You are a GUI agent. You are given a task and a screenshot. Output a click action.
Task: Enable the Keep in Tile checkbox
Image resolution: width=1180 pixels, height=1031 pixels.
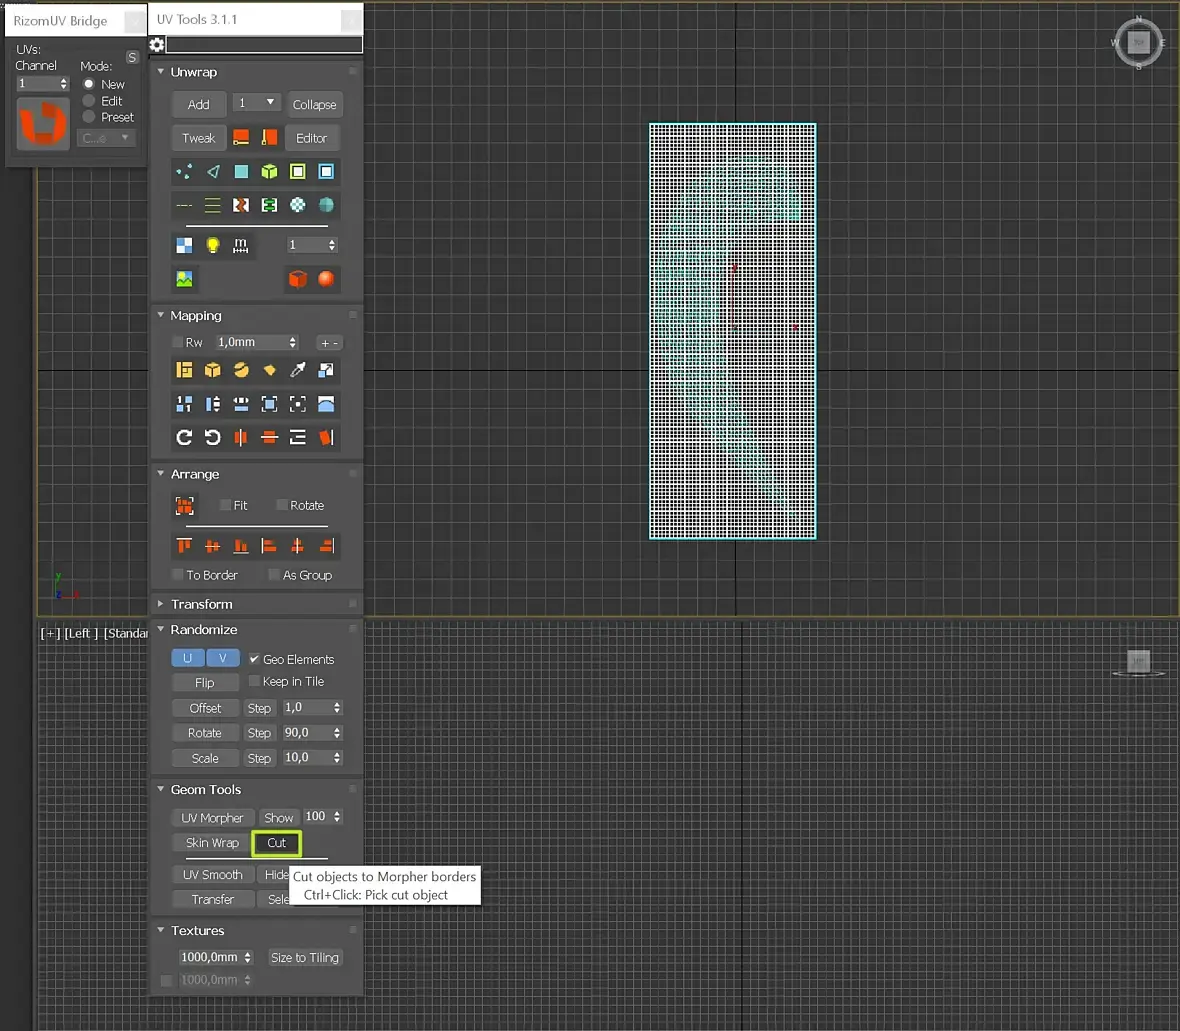pyautogui.click(x=254, y=681)
